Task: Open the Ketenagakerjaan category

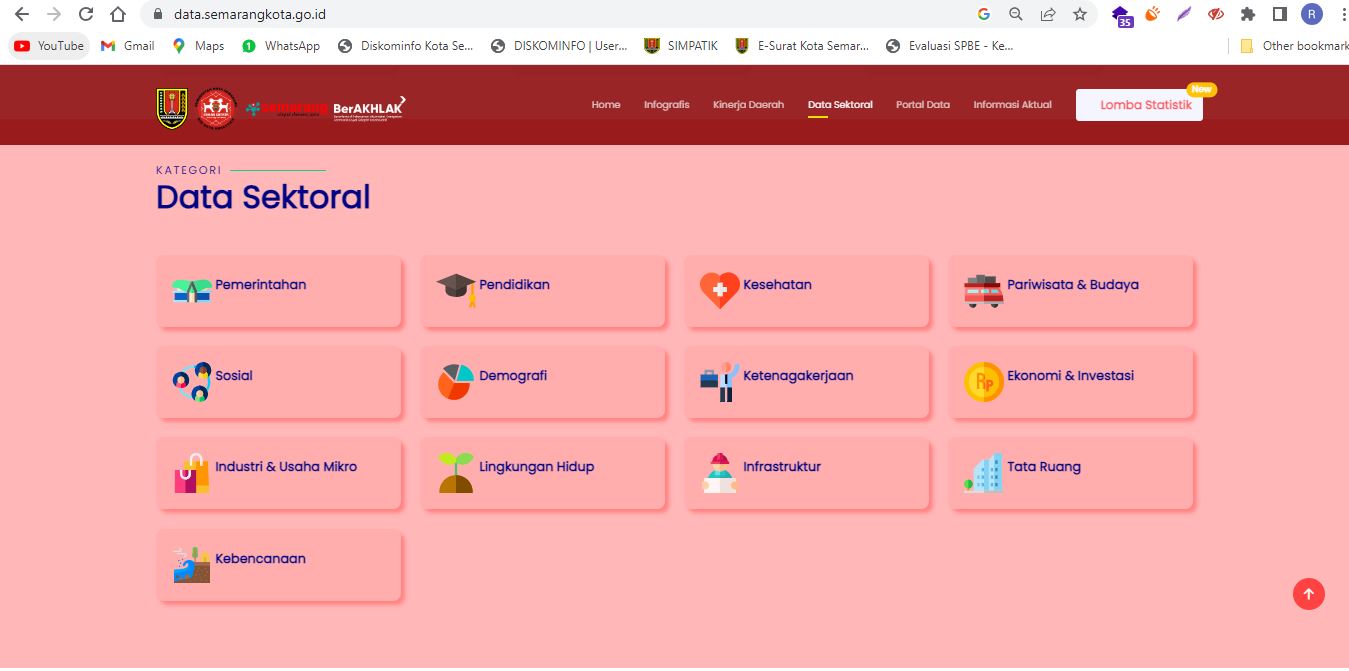Action: click(x=807, y=382)
